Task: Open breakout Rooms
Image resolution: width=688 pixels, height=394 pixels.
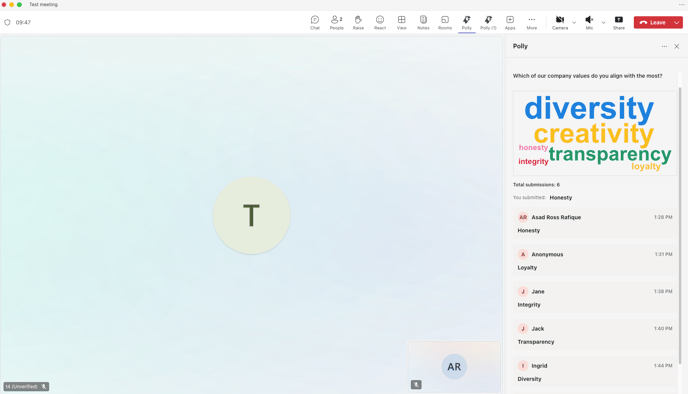Action: [x=445, y=22]
